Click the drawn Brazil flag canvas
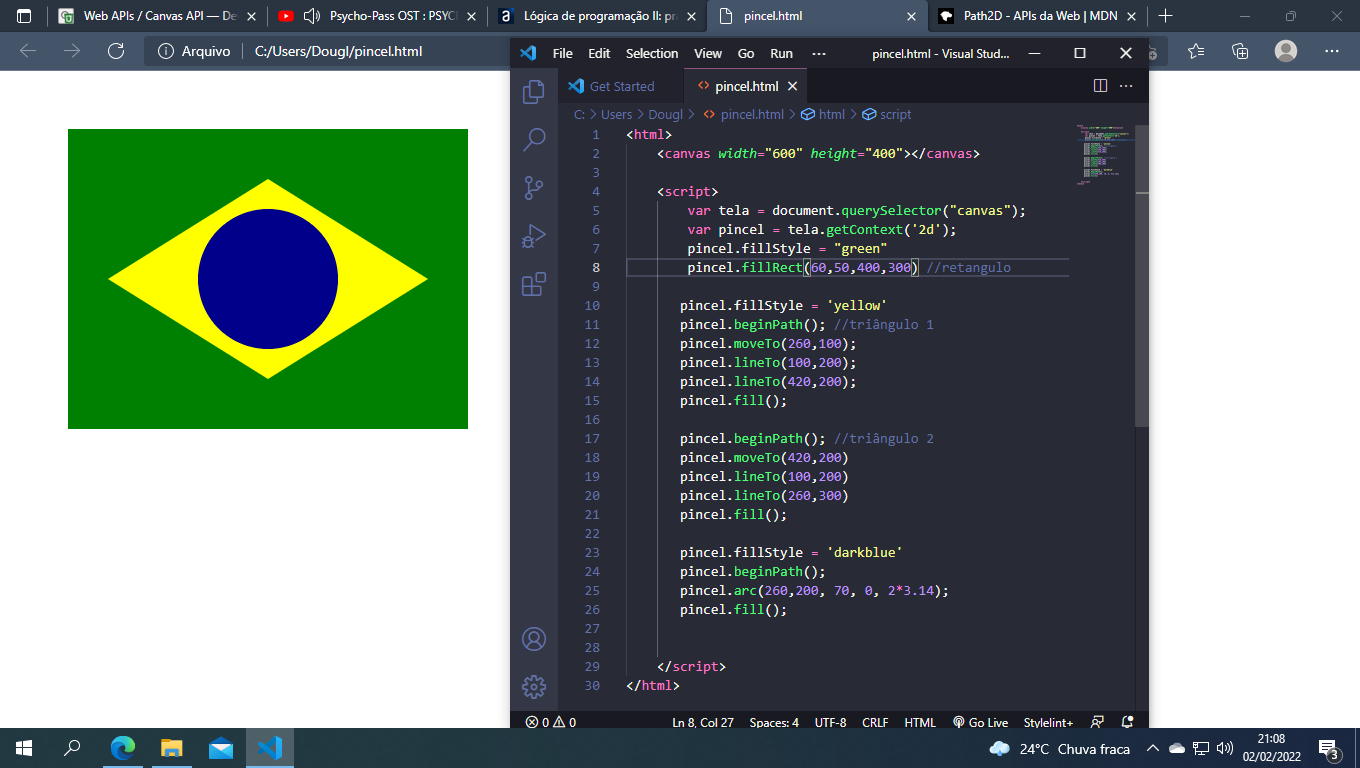 268,279
